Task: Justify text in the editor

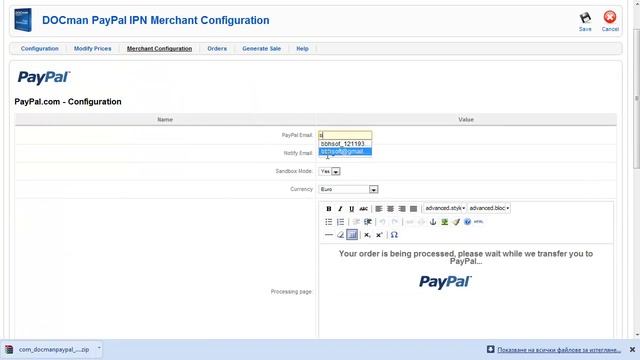Action: 413,209
